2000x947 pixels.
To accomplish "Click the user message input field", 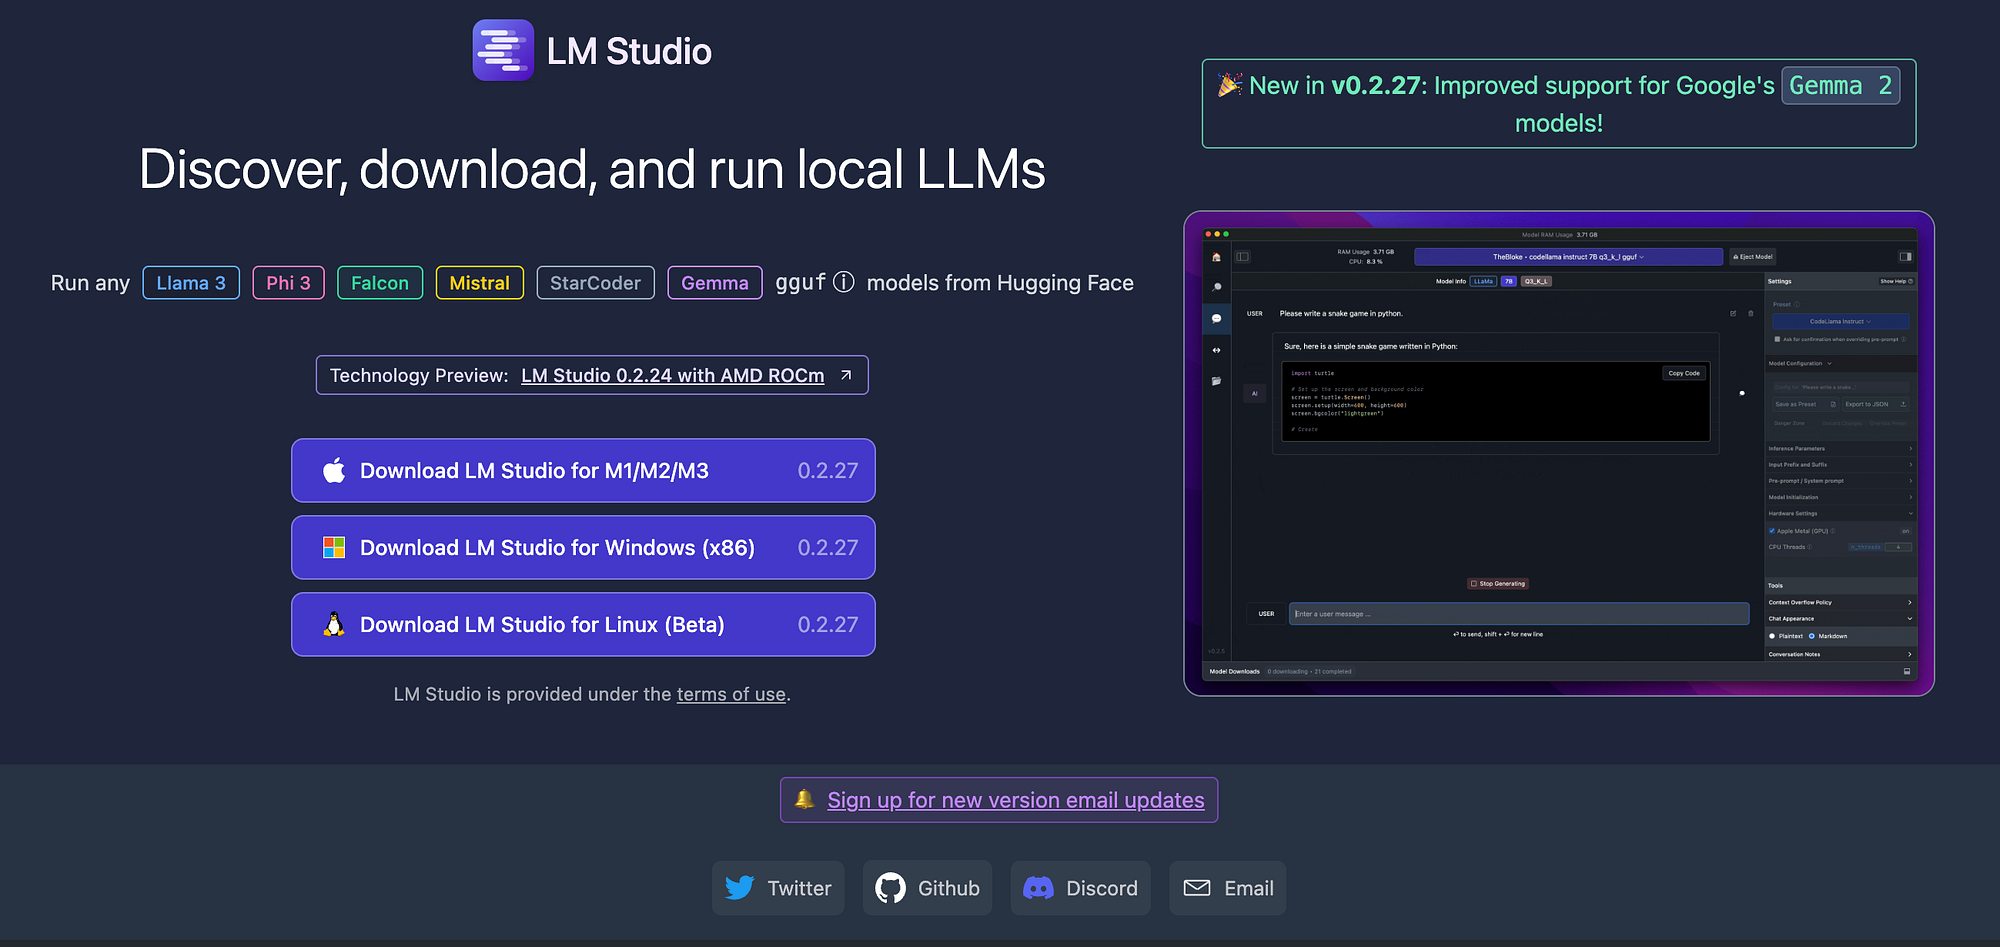I will point(1519,614).
